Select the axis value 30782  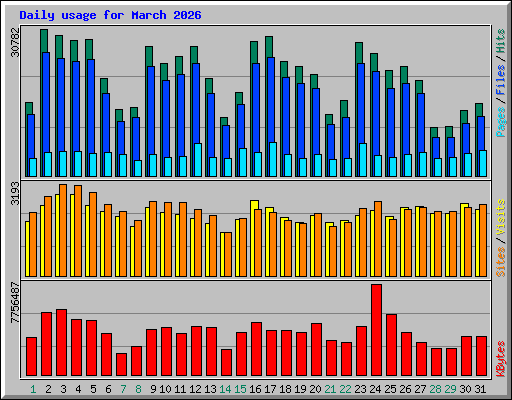pyautogui.click(x=15, y=42)
